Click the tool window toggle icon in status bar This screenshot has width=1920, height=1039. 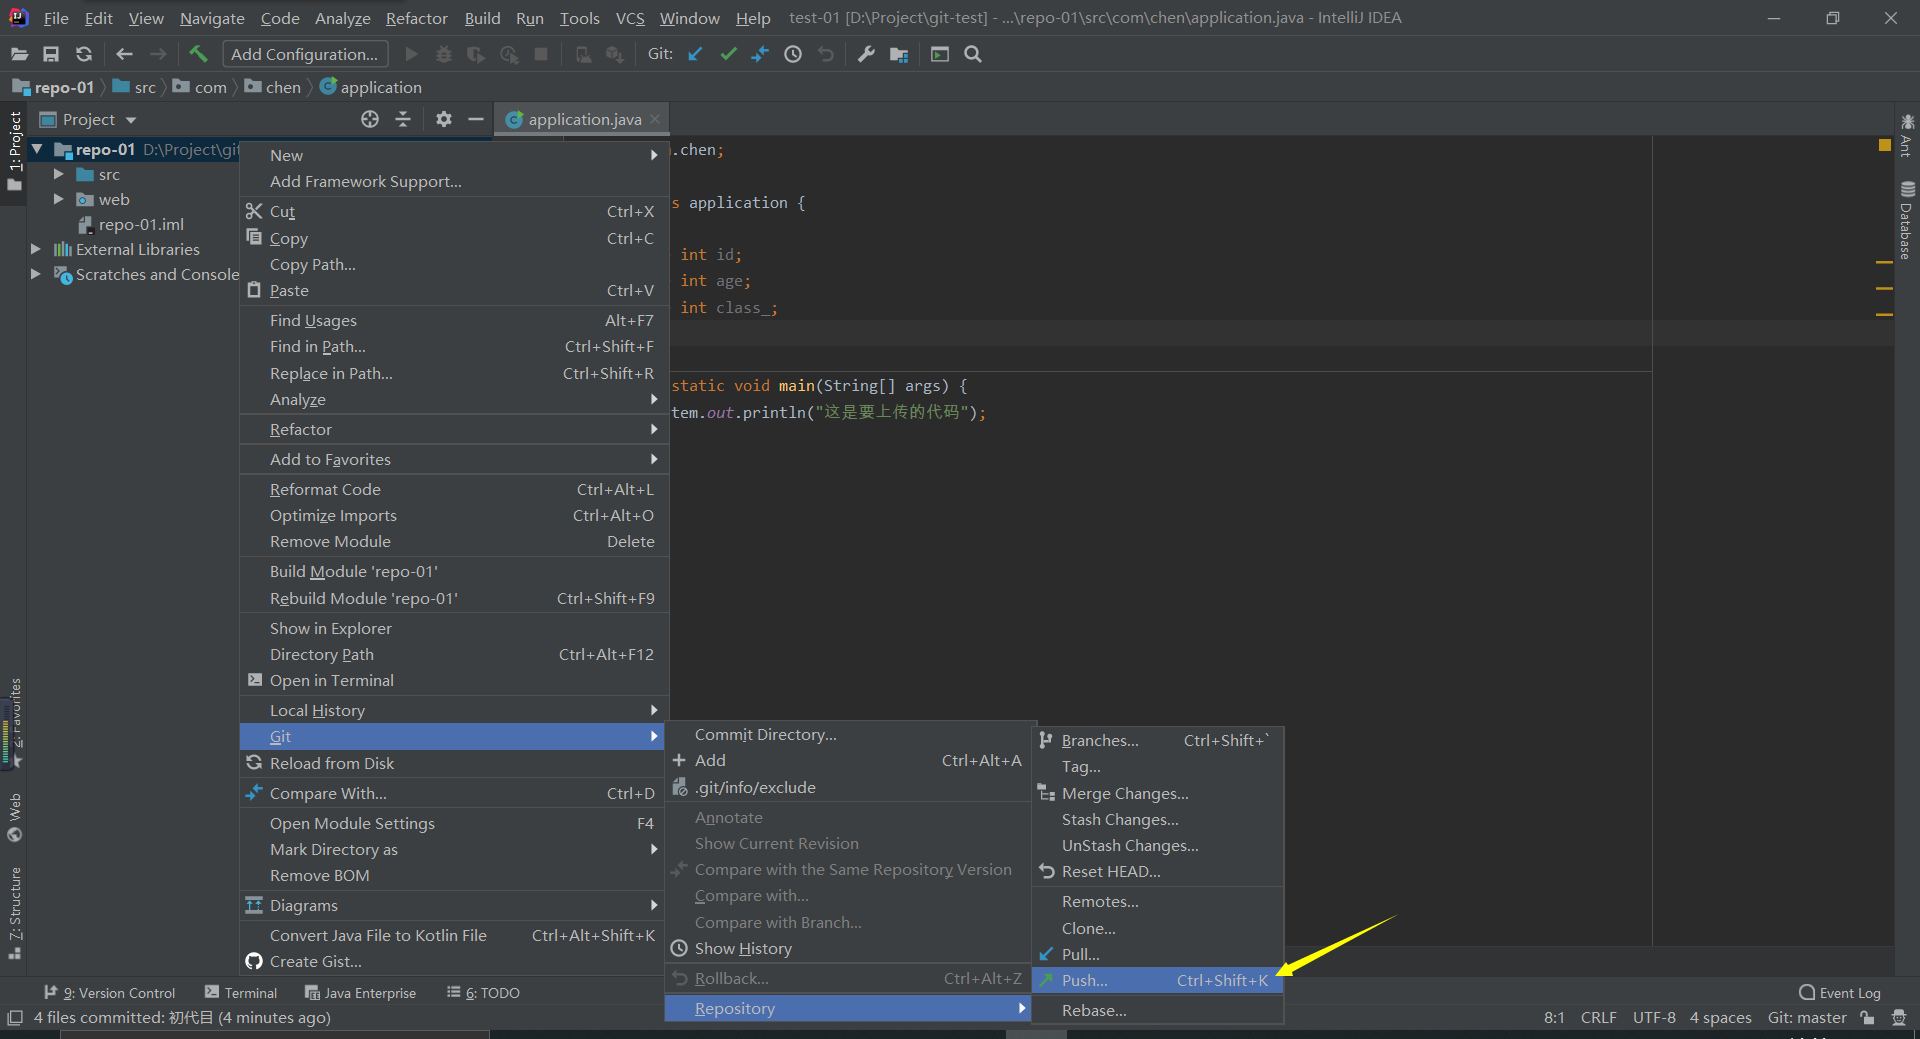click(15, 1018)
